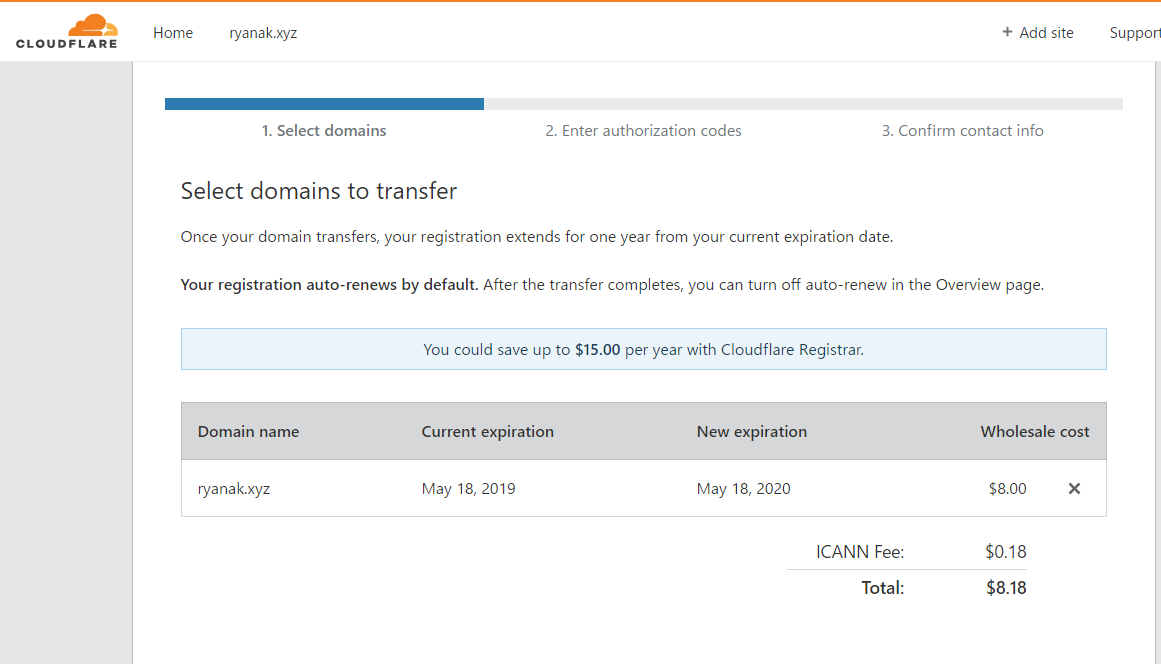The height and width of the screenshot is (664, 1161).
Task: Open the ryanak.xyz site in navigation
Action: pos(263,33)
